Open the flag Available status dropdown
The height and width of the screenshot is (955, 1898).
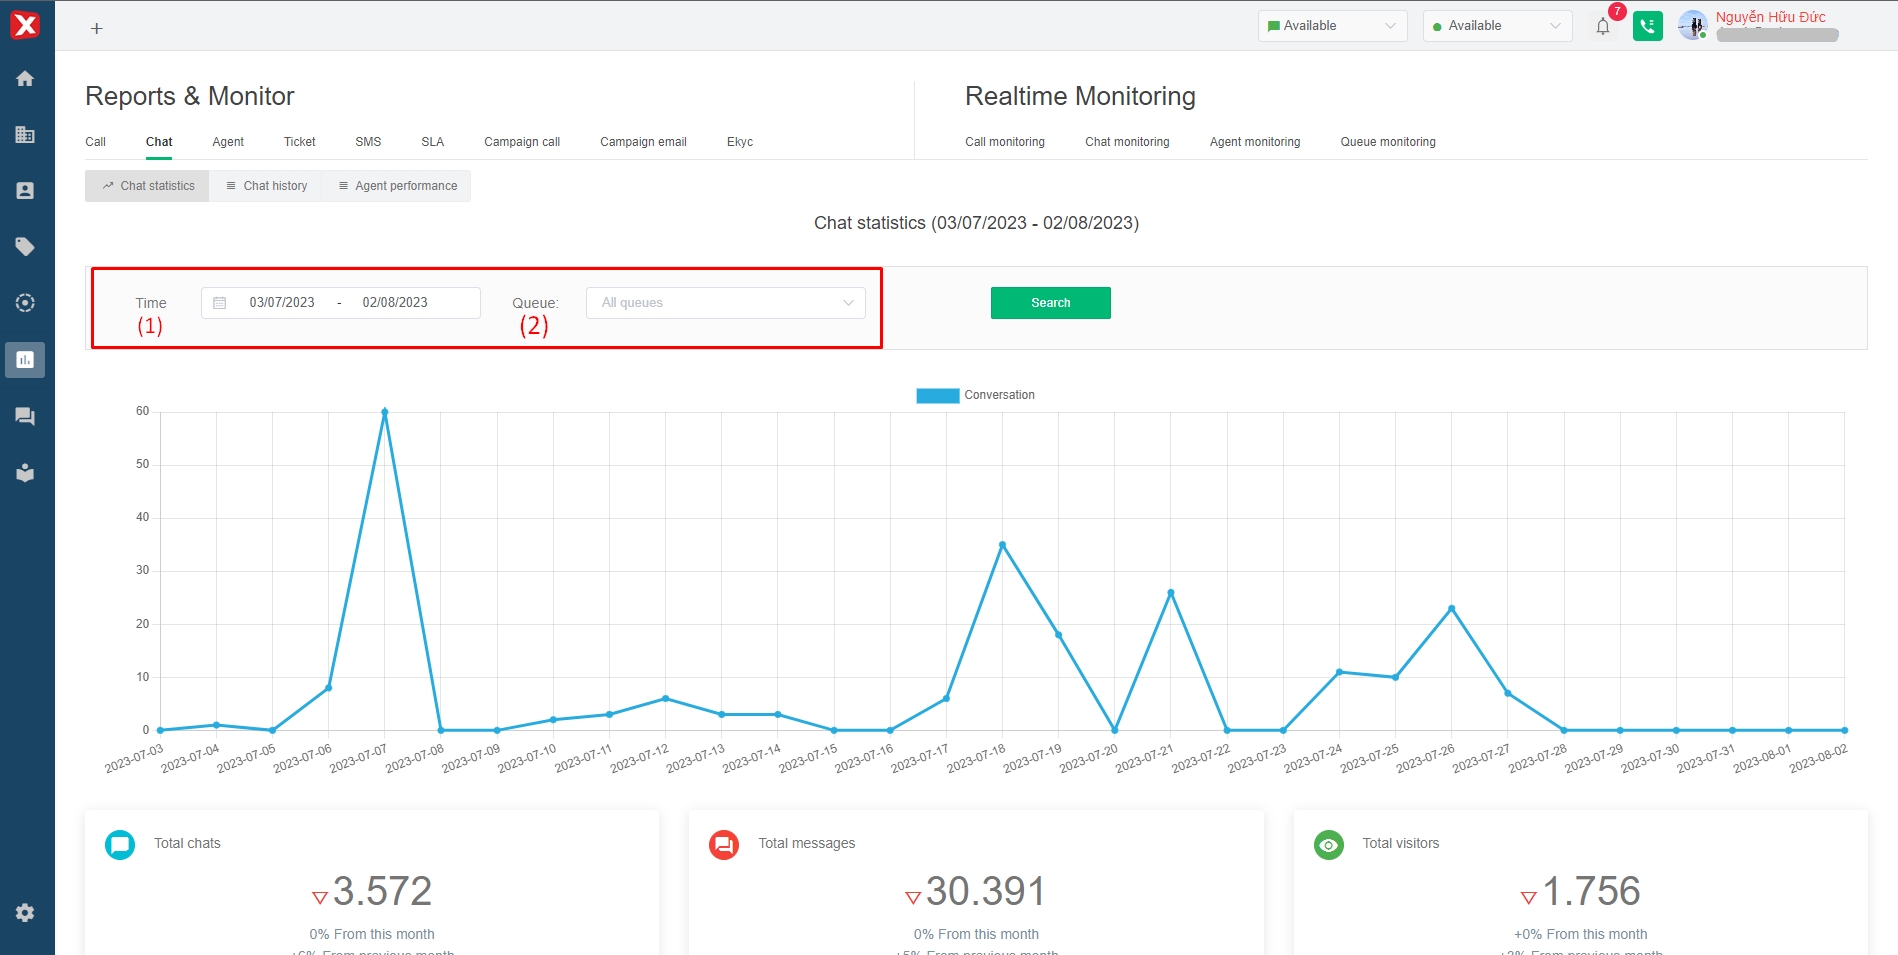[1332, 26]
